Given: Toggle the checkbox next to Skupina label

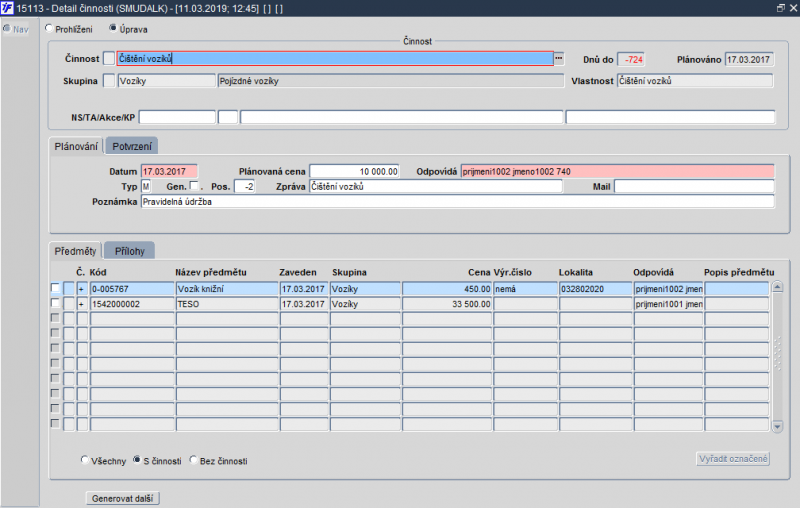Looking at the screenshot, I should [x=109, y=81].
